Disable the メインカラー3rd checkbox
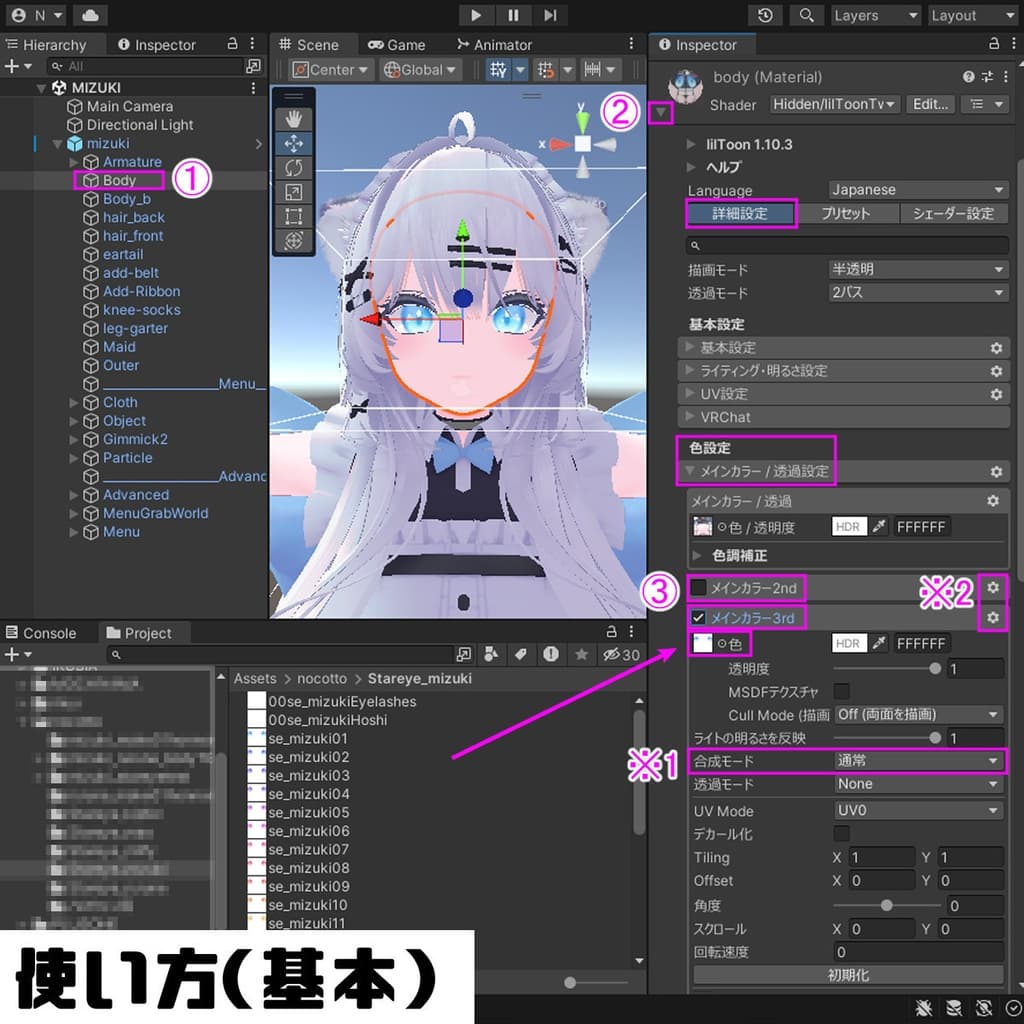The image size is (1024, 1024). 697,617
